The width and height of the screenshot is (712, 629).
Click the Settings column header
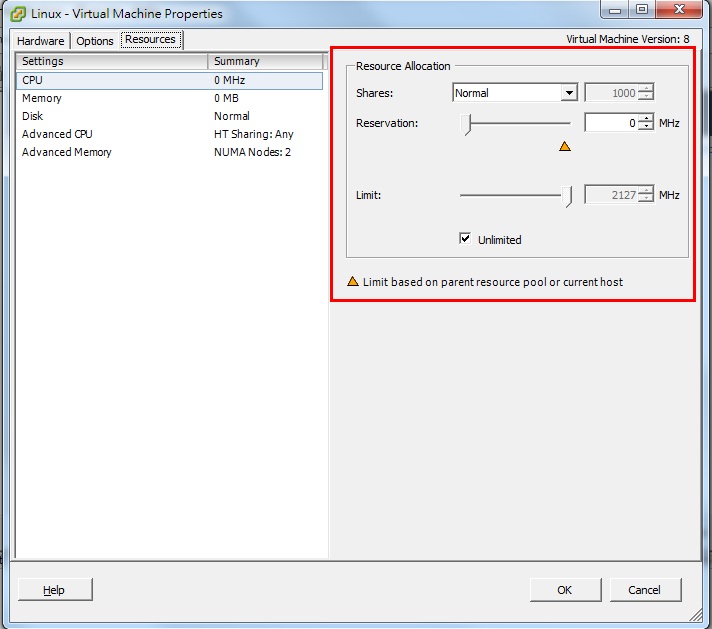[x=111, y=61]
